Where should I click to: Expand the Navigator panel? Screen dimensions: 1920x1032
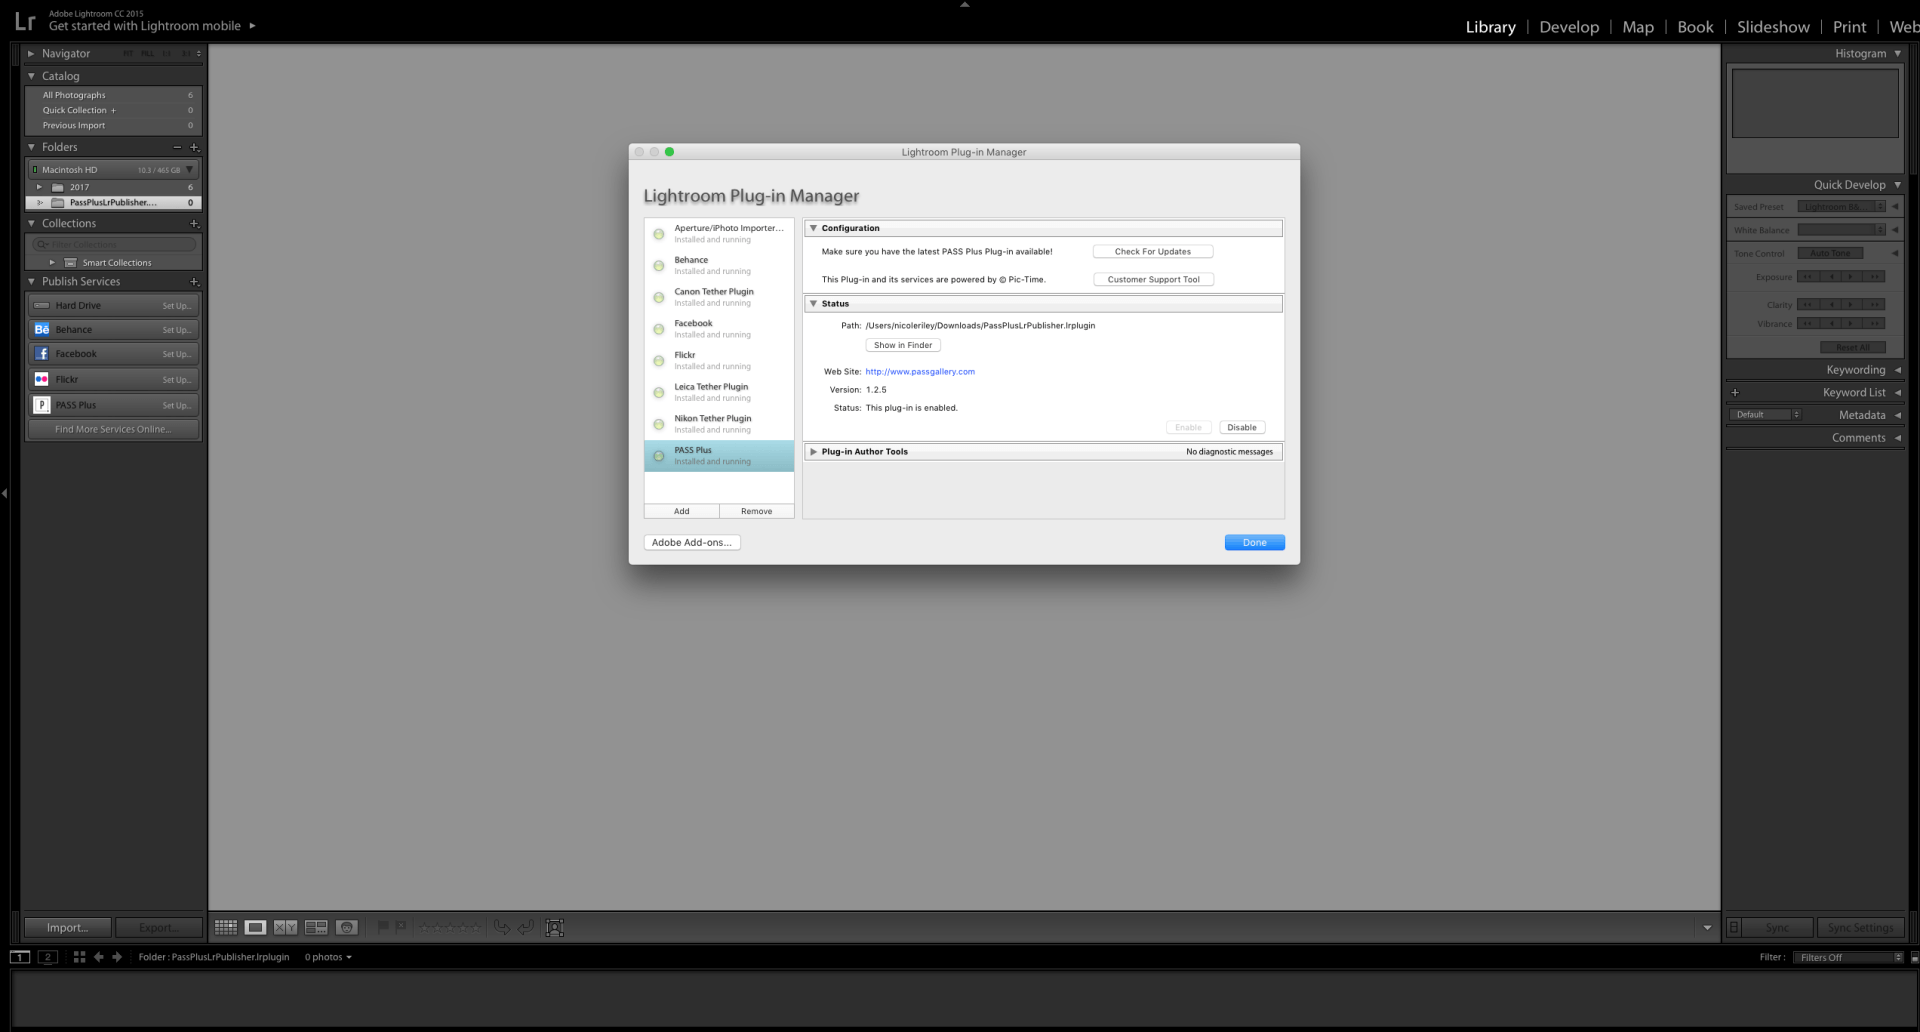(x=31, y=53)
